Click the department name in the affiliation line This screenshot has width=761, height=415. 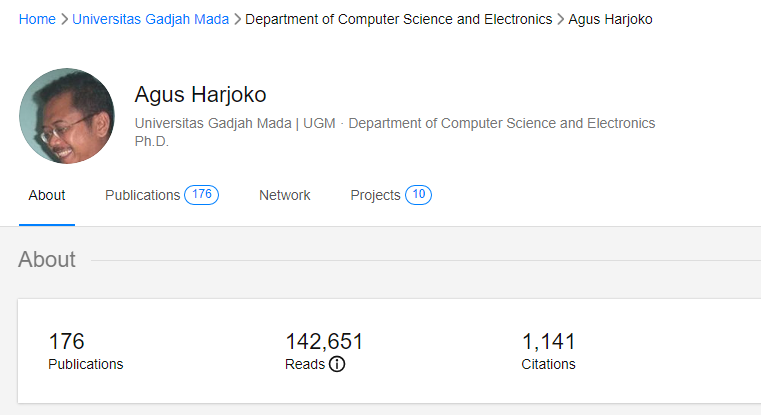click(501, 123)
